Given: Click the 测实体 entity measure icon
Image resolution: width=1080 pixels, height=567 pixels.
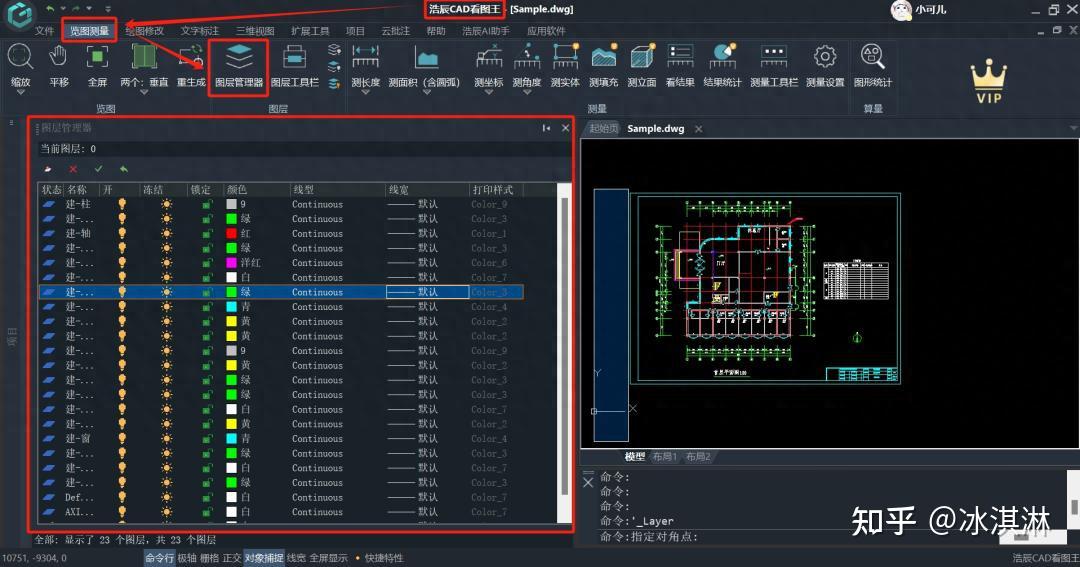Looking at the screenshot, I should coord(565,56).
